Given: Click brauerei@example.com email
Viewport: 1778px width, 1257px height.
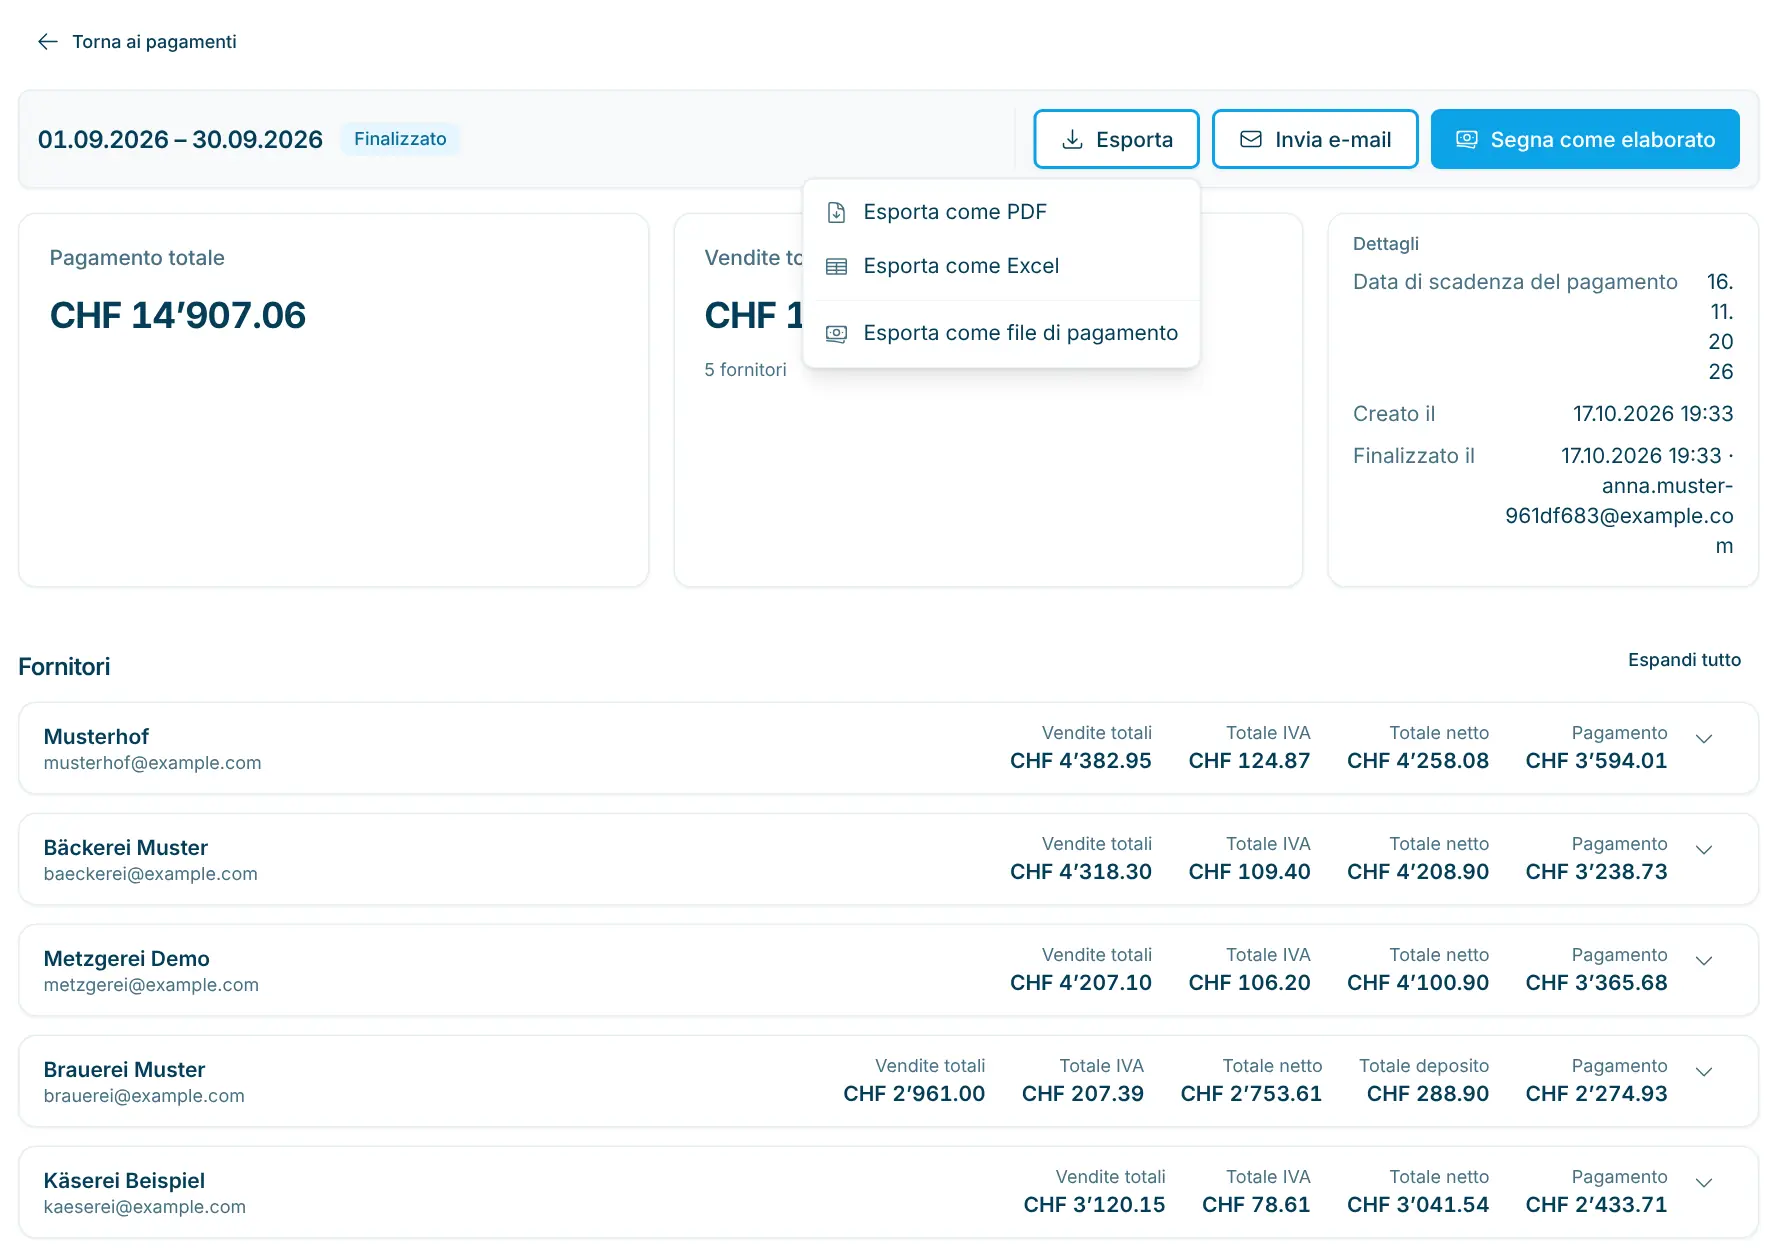Looking at the screenshot, I should pos(144,1096).
